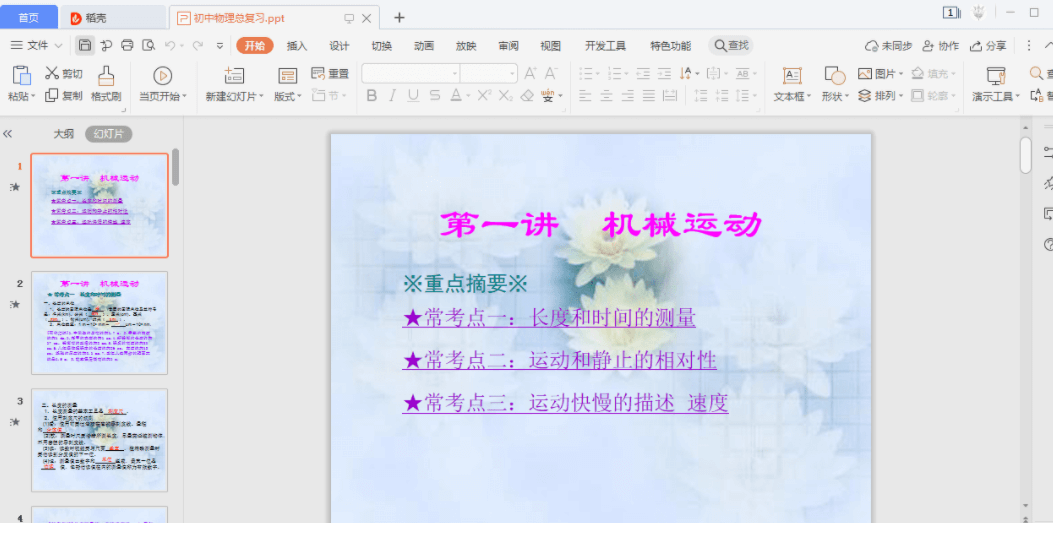Image resolution: width=1053 pixels, height=546 pixels.
Task: Toggle Italic formatting
Action: (392, 95)
